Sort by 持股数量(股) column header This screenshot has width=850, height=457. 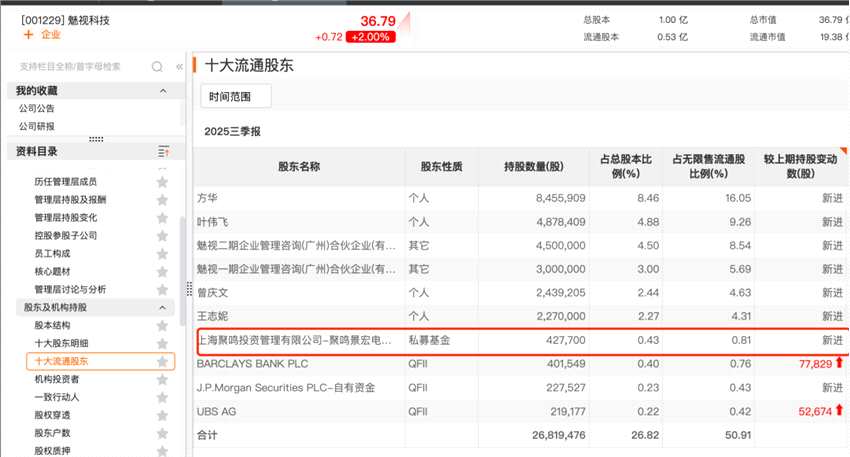coord(533,166)
